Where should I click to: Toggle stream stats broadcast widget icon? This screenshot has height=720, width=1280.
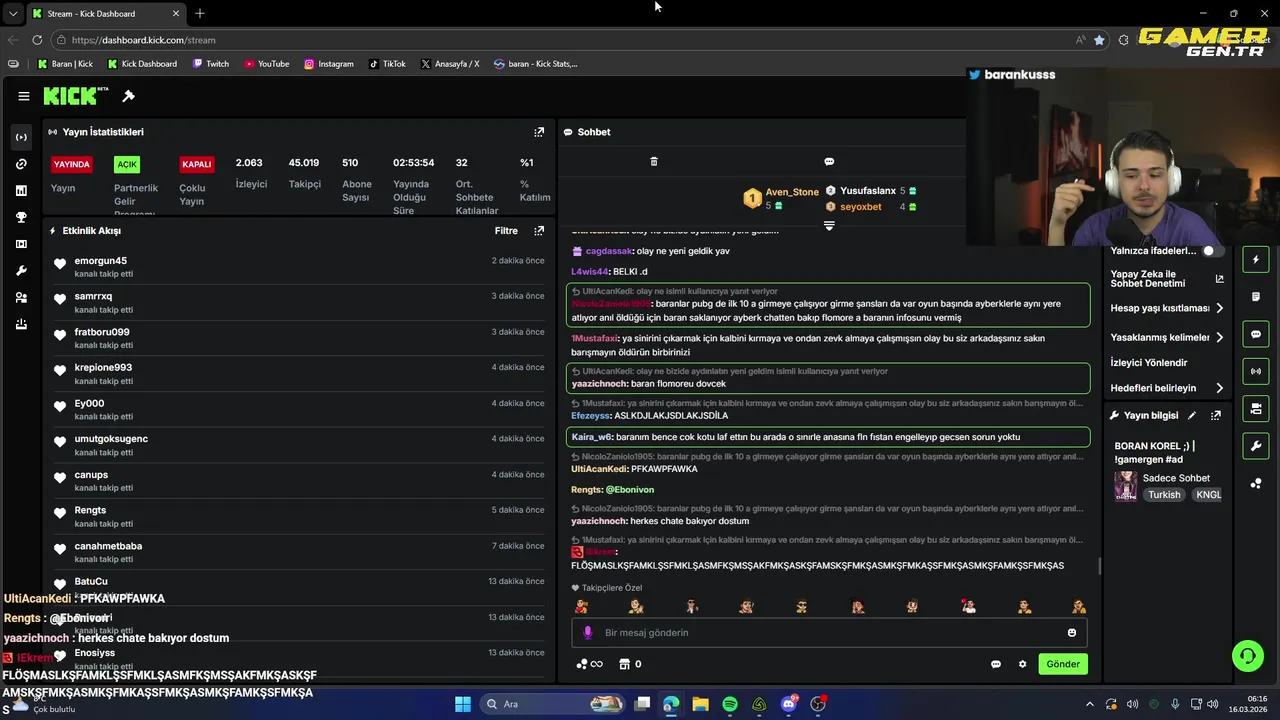click(x=1256, y=371)
